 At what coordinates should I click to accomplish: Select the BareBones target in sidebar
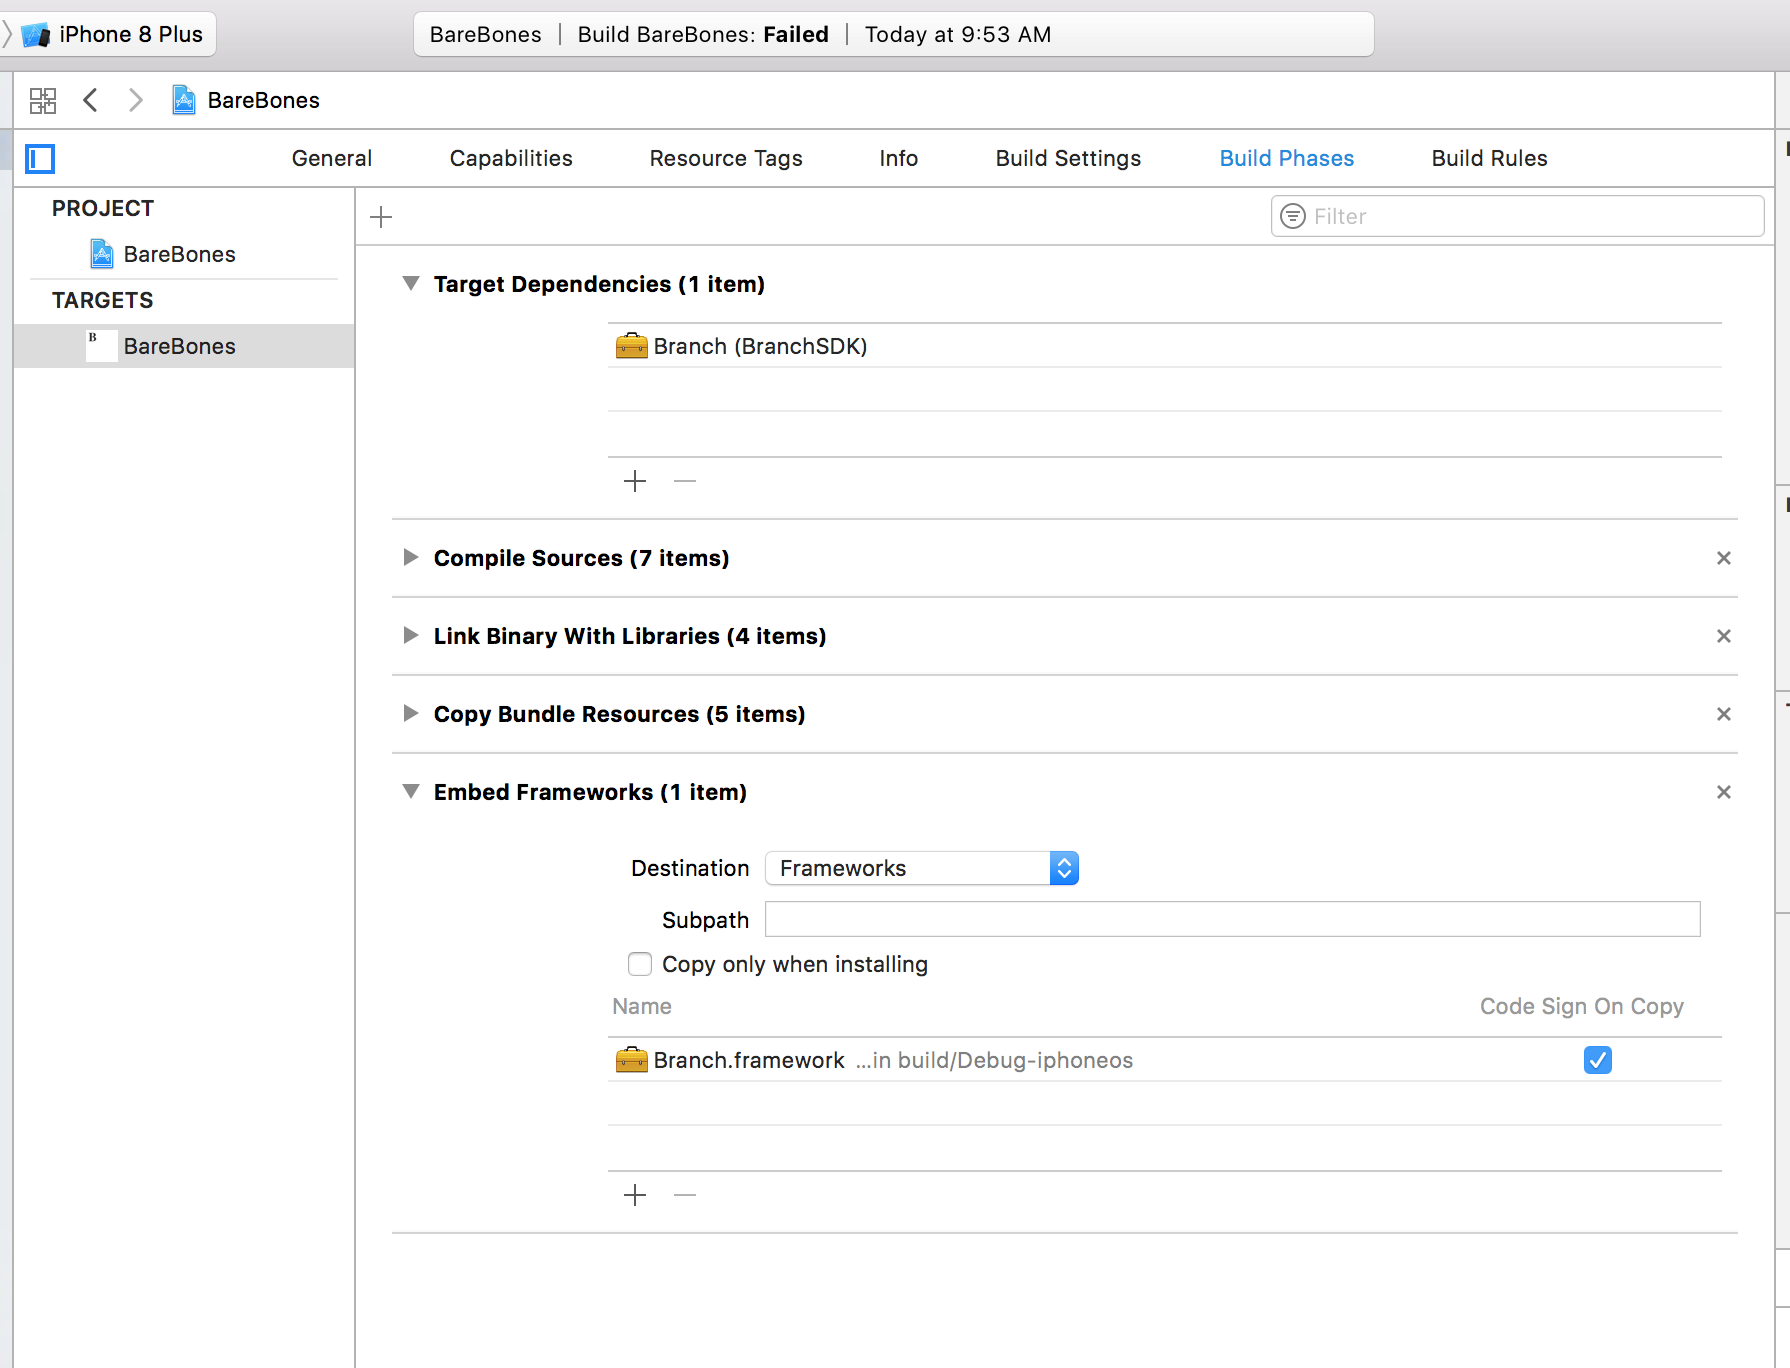tap(184, 346)
